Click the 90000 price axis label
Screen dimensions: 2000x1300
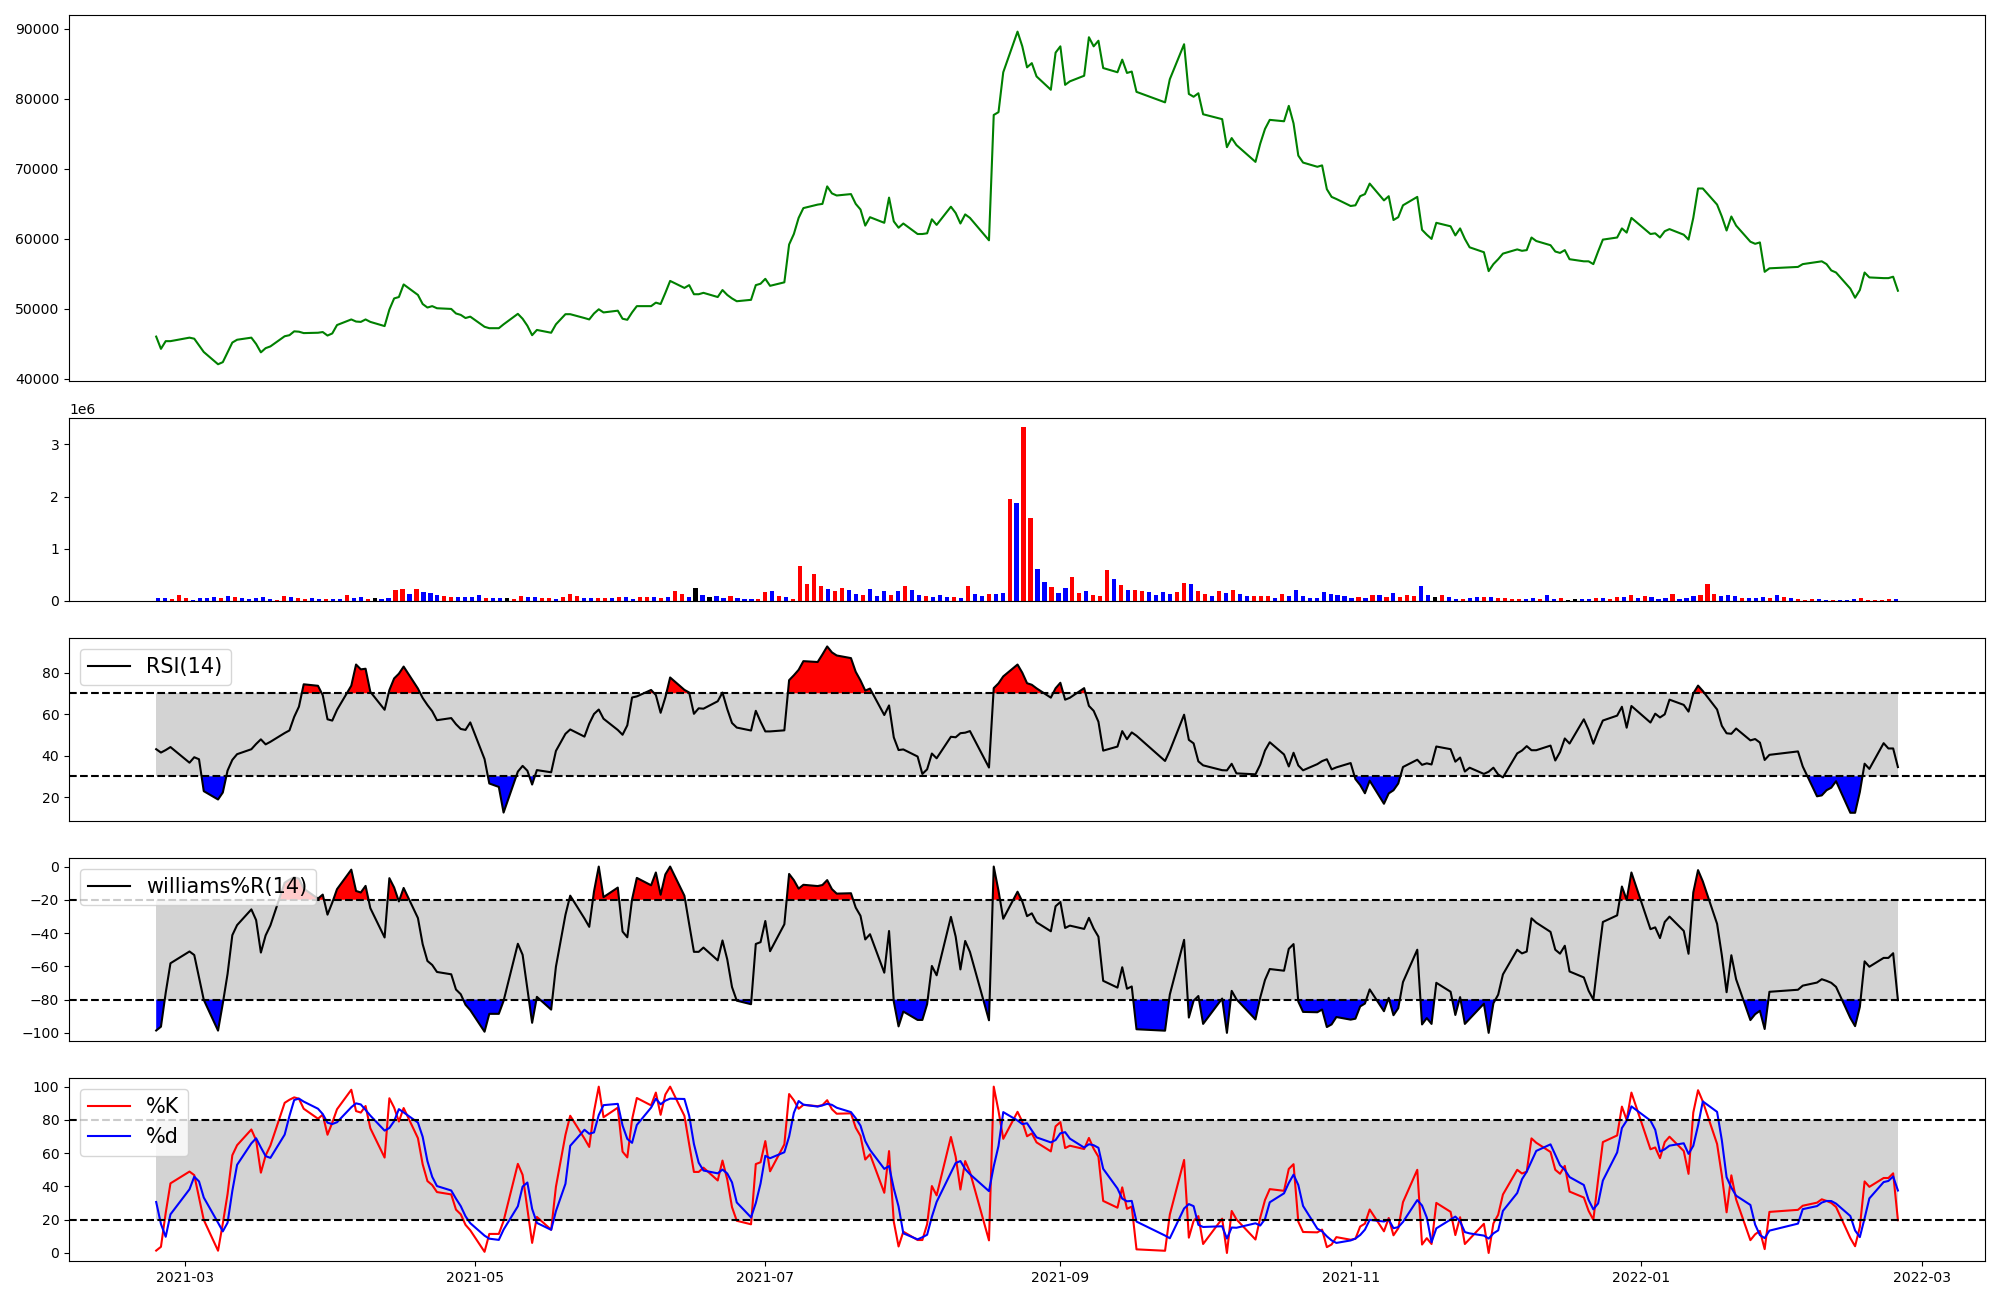38,29
